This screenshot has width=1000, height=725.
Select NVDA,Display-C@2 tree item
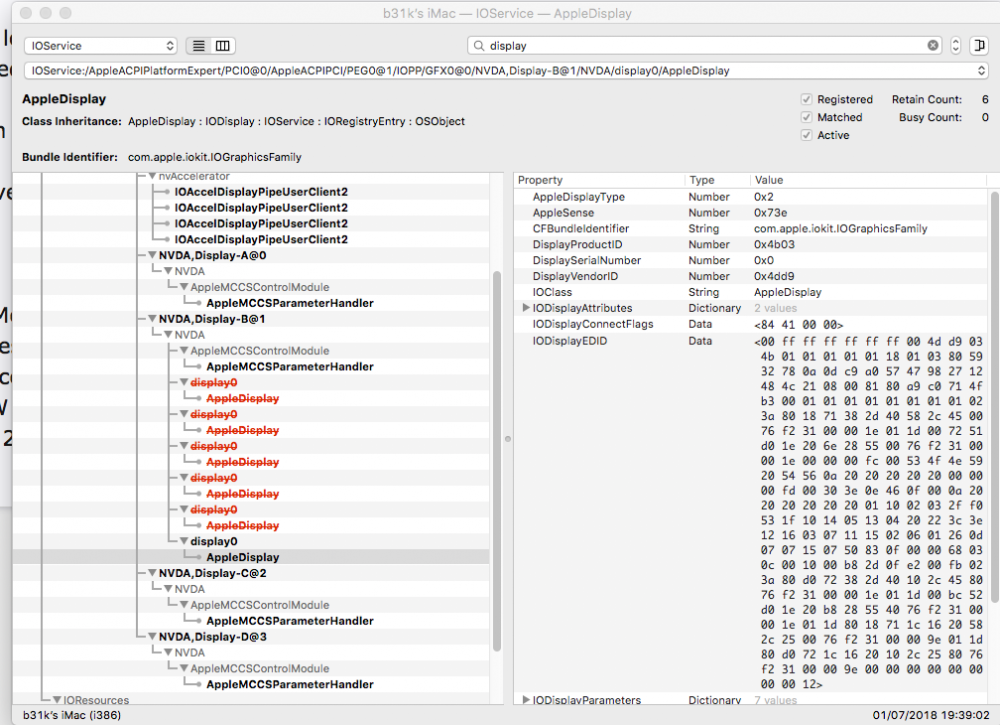point(212,573)
